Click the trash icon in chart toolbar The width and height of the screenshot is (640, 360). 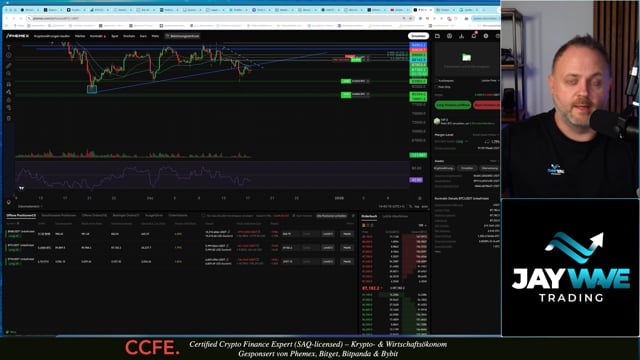[9, 118]
